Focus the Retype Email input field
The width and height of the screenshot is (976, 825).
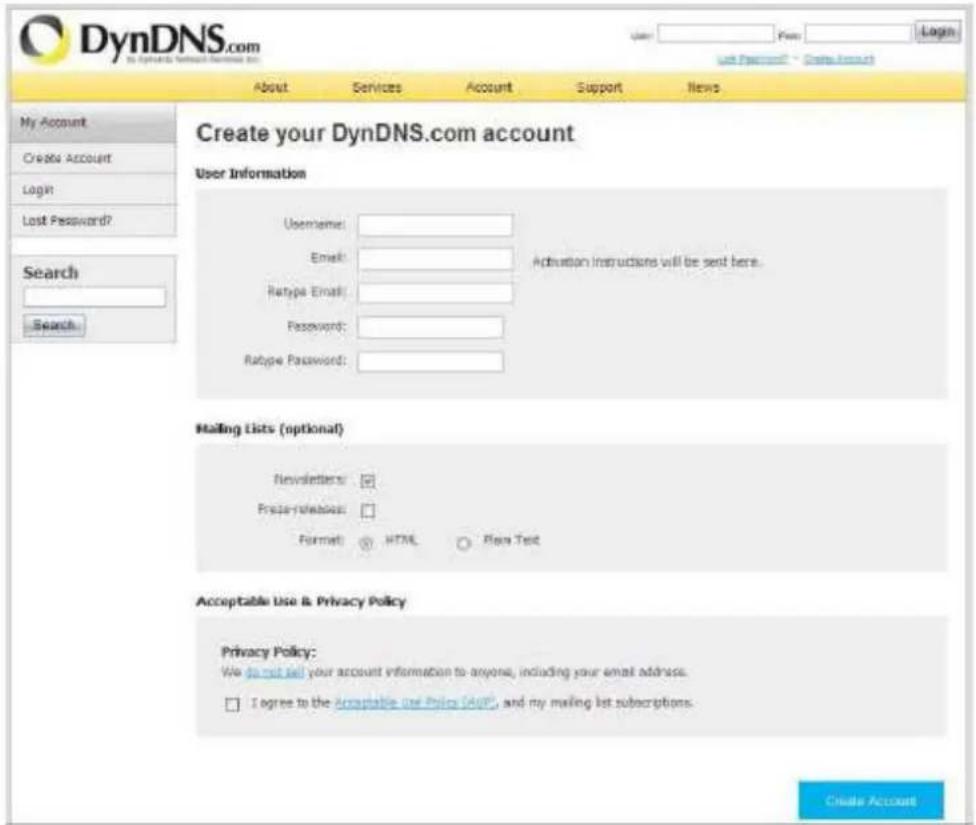[x=435, y=293]
